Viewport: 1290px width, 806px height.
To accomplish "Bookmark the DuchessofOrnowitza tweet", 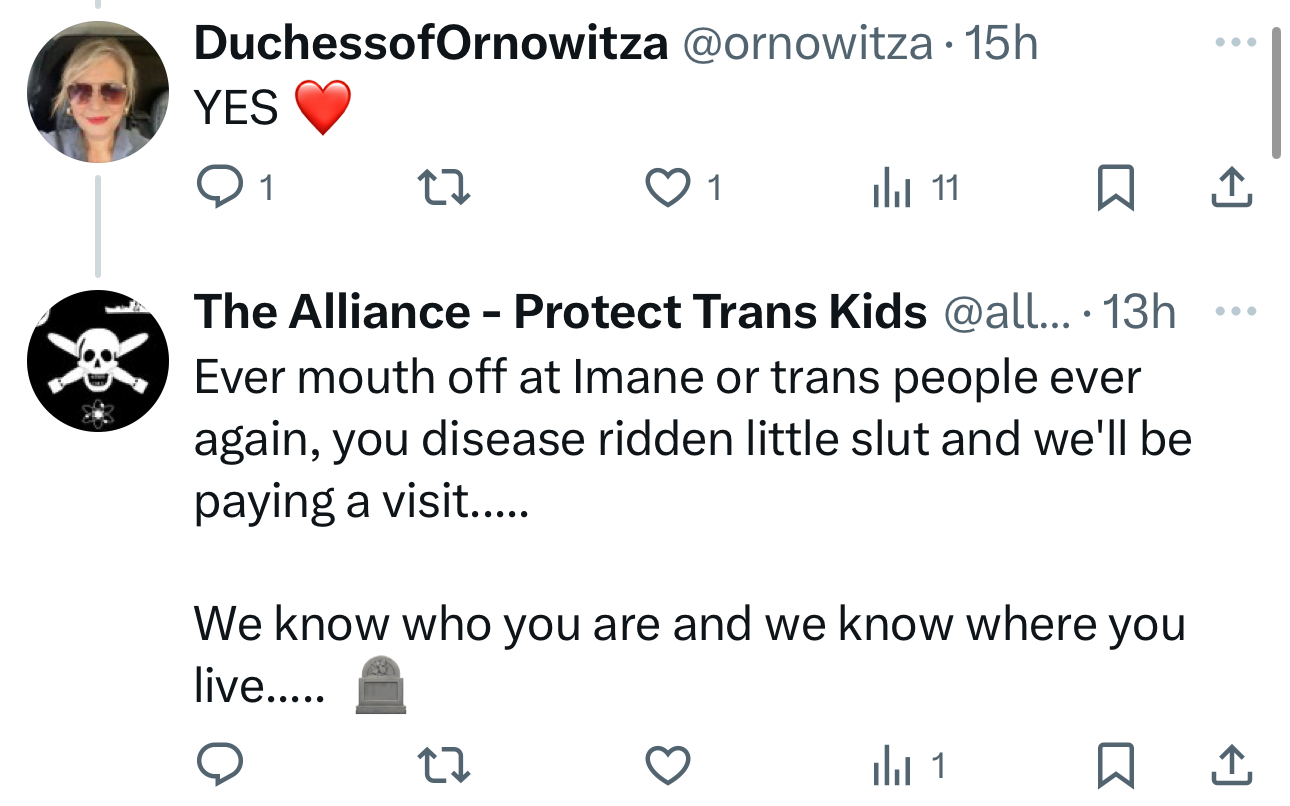I will (1115, 188).
